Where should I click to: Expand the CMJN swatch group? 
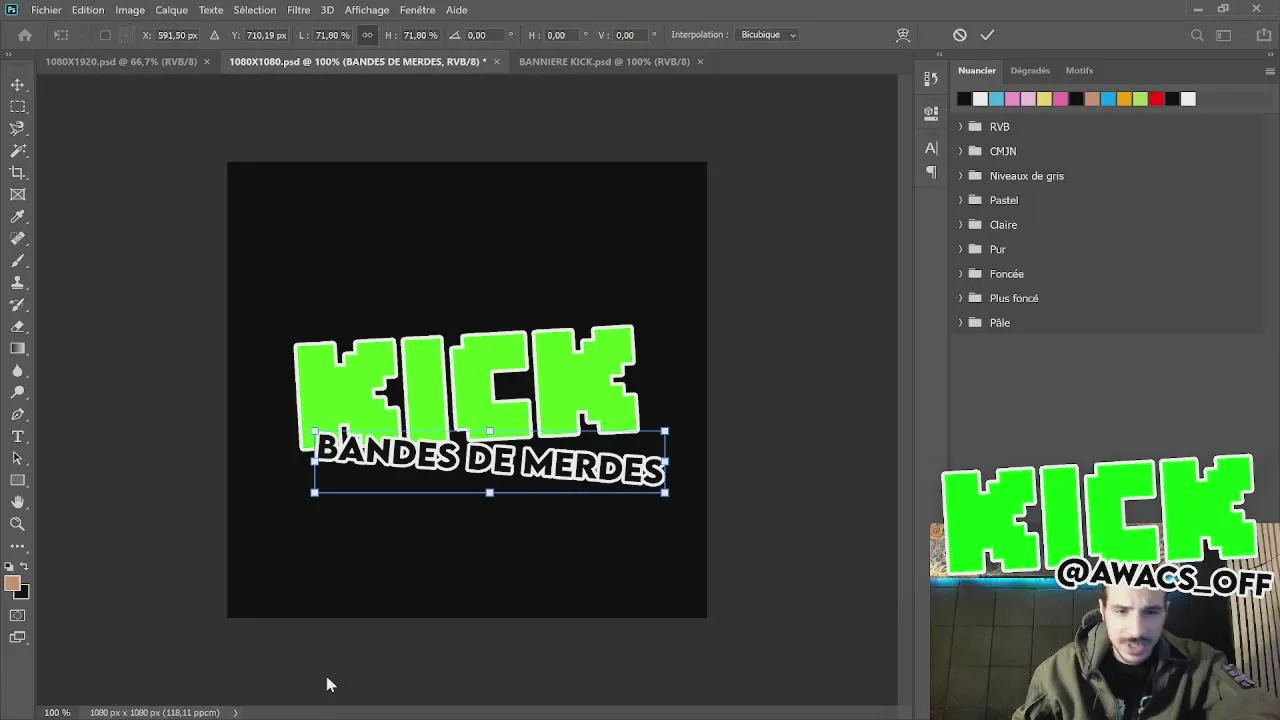[x=961, y=151]
